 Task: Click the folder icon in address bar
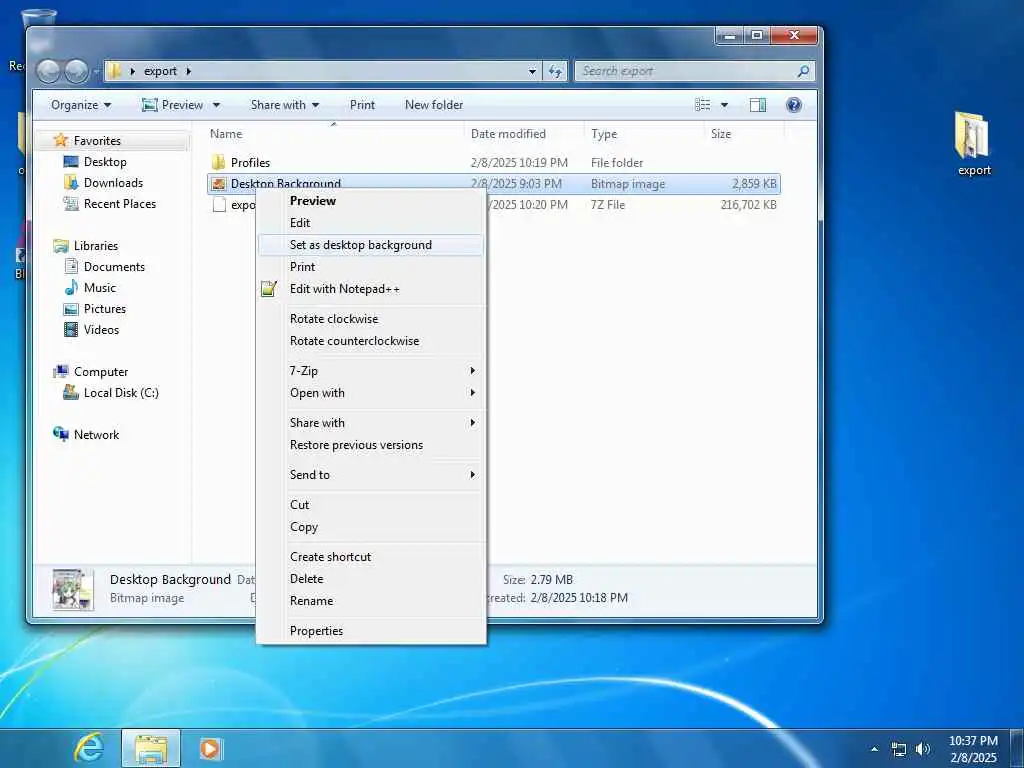click(114, 71)
